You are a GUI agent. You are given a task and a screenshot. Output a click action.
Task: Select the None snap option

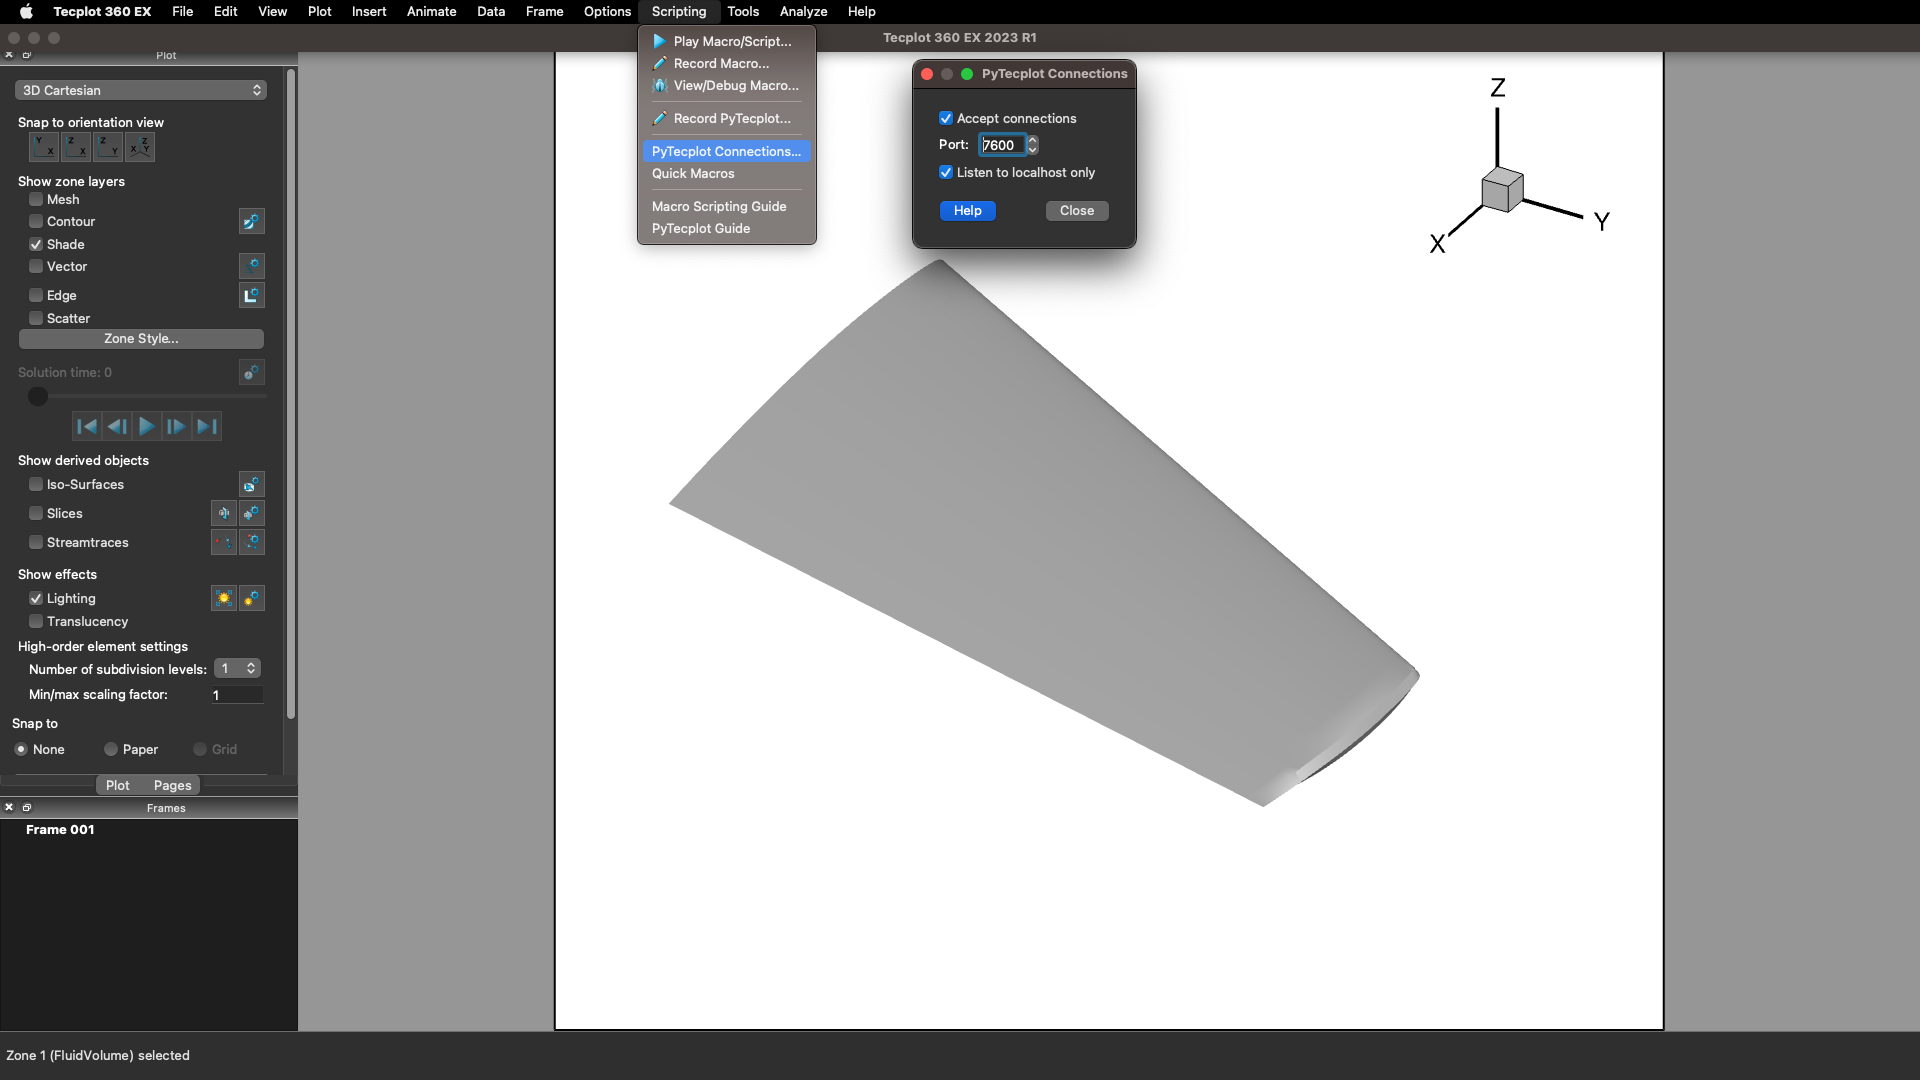click(x=21, y=749)
